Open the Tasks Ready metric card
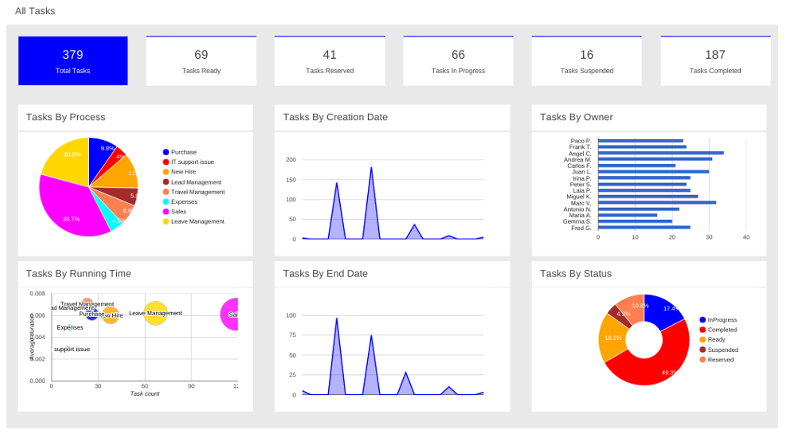This screenshot has height=433, width=785. pyautogui.click(x=201, y=60)
